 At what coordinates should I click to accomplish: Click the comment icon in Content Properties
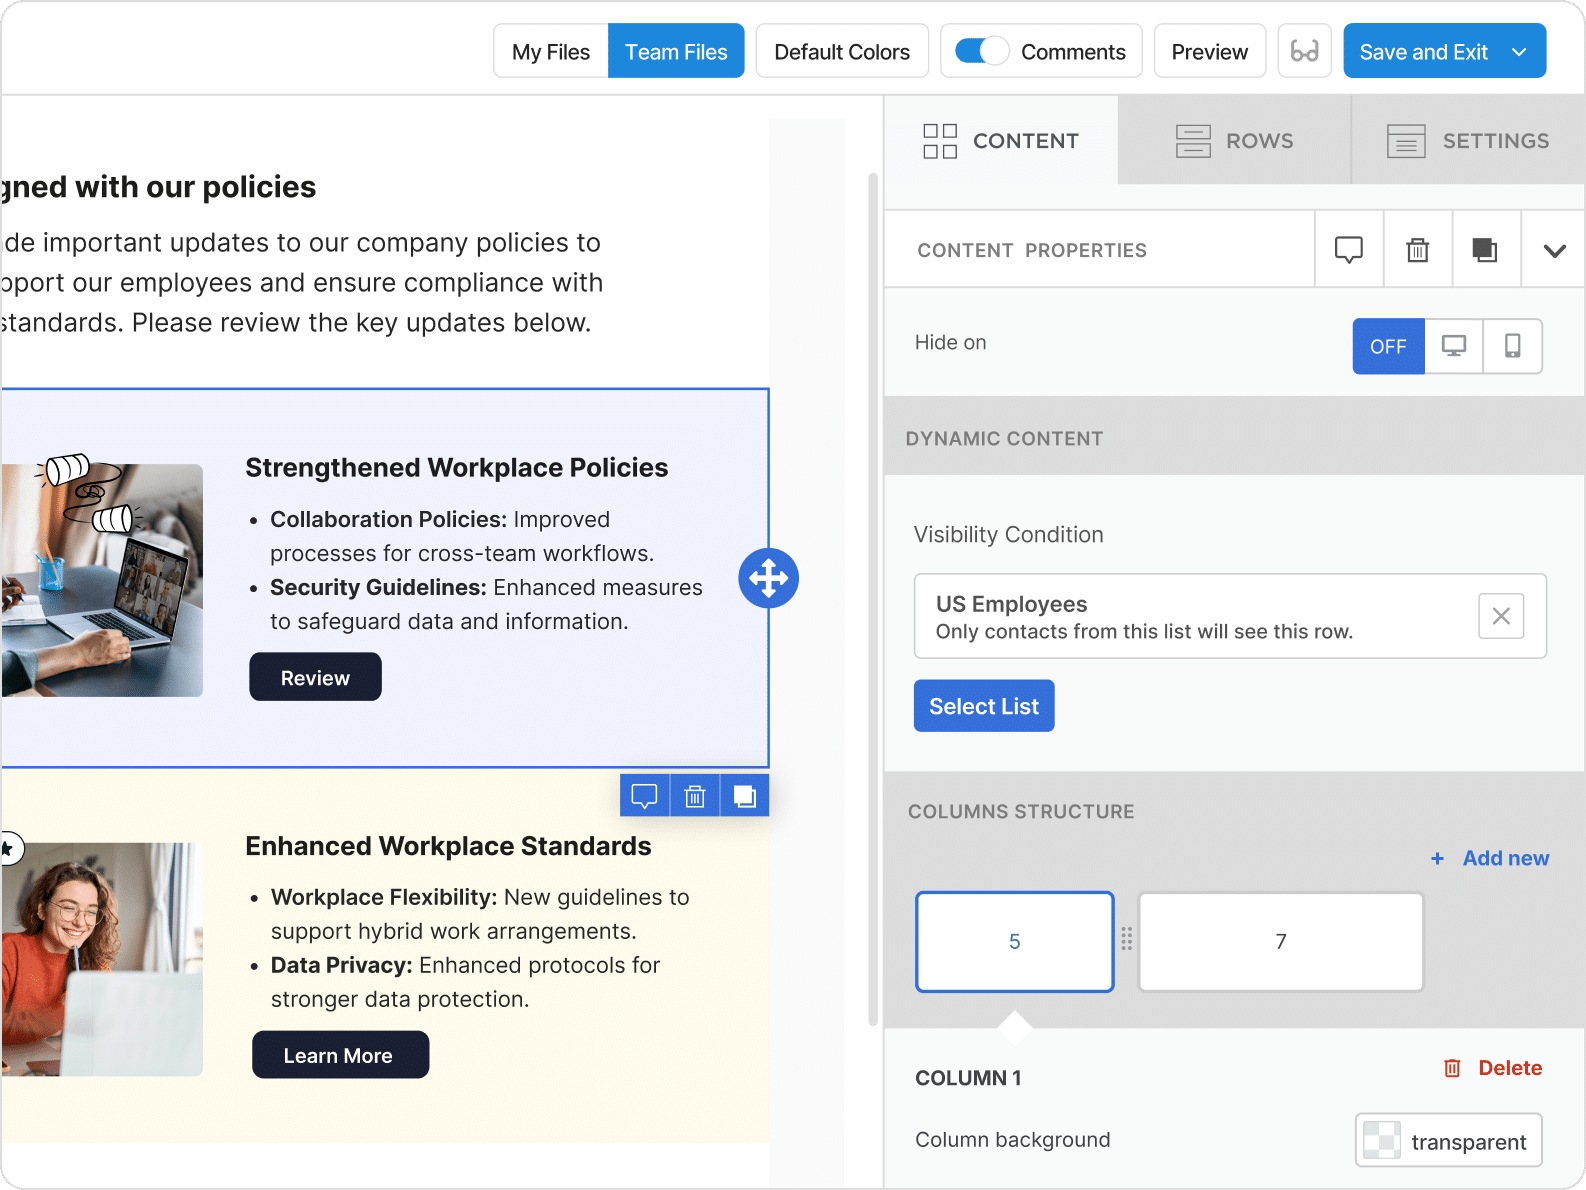point(1348,250)
